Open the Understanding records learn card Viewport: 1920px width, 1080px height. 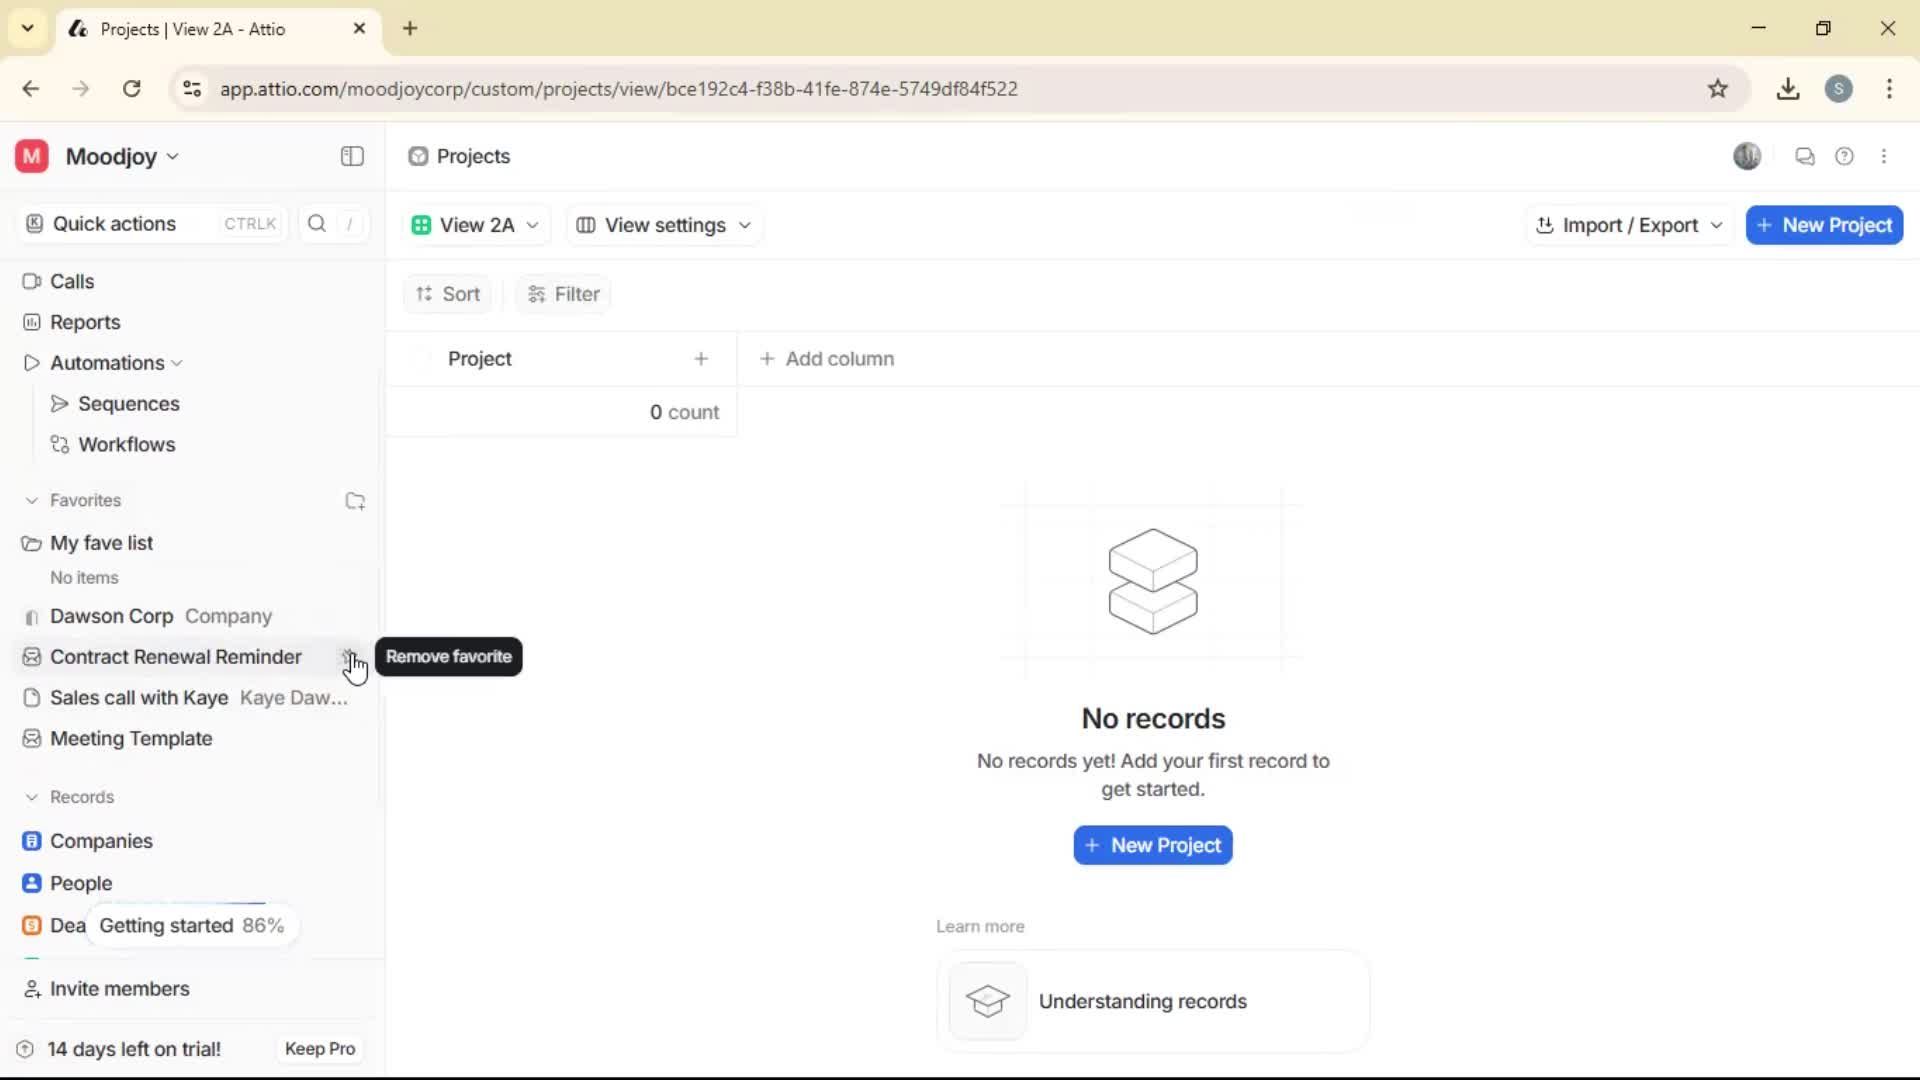tap(1151, 1001)
